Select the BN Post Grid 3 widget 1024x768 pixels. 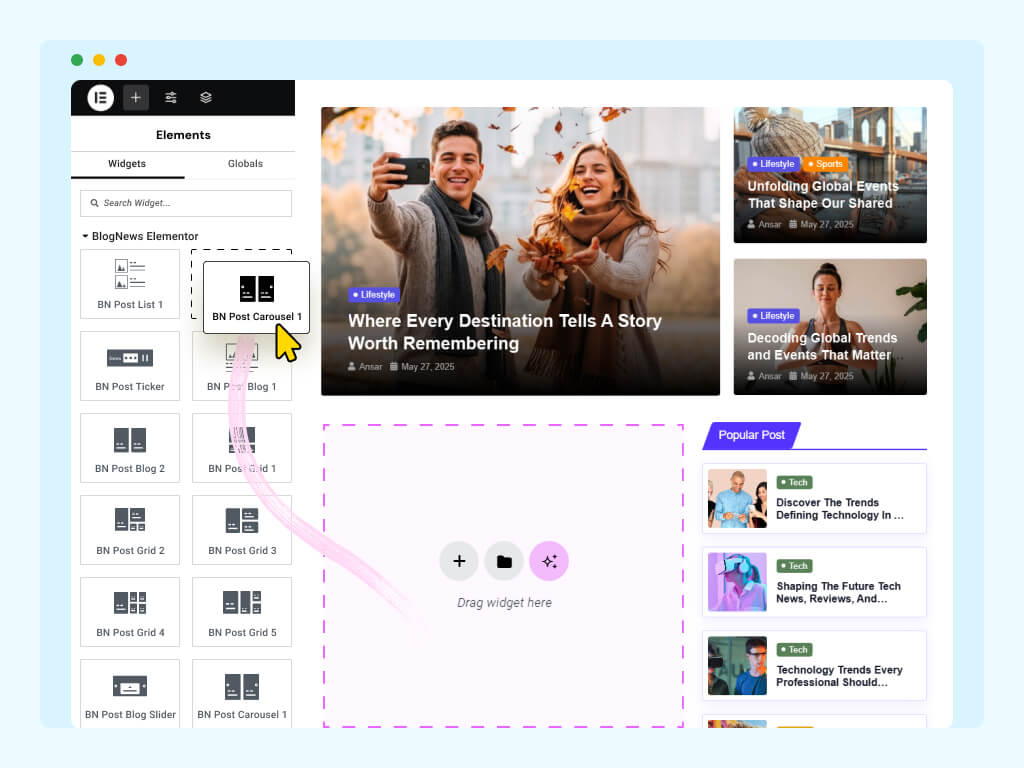click(x=241, y=529)
